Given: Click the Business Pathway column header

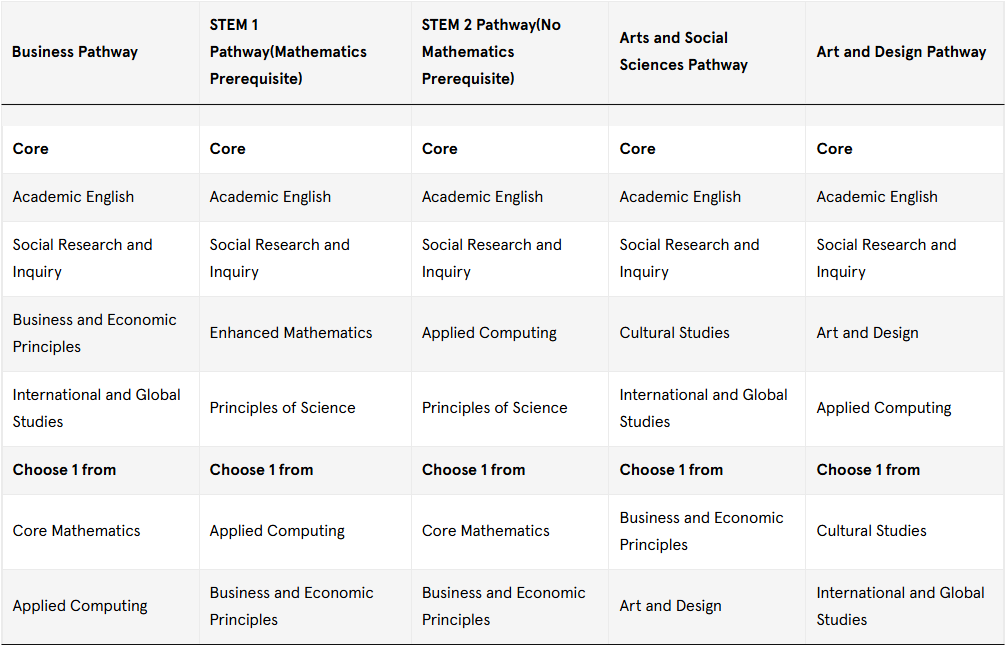Looking at the screenshot, I should (75, 52).
